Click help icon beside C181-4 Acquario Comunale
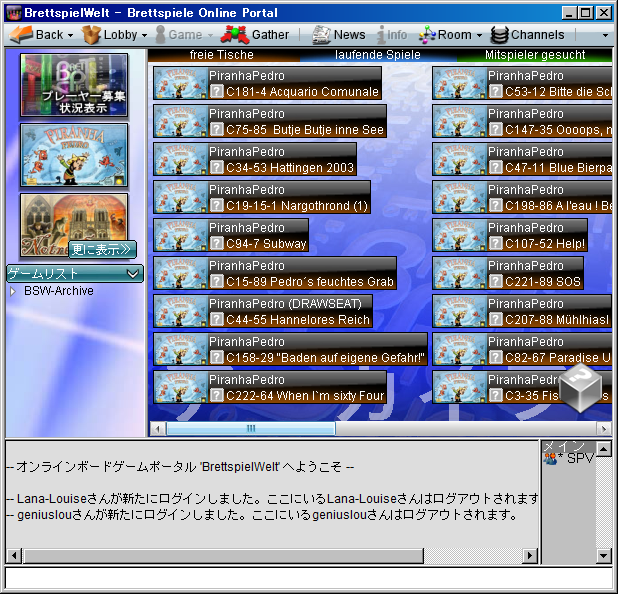 pyautogui.click(x=216, y=91)
